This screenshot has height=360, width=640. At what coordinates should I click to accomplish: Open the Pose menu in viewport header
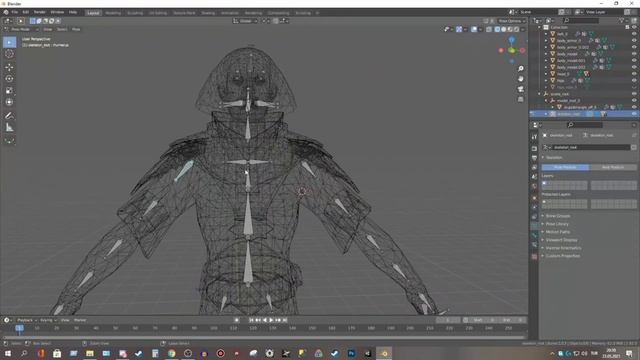(x=76, y=29)
